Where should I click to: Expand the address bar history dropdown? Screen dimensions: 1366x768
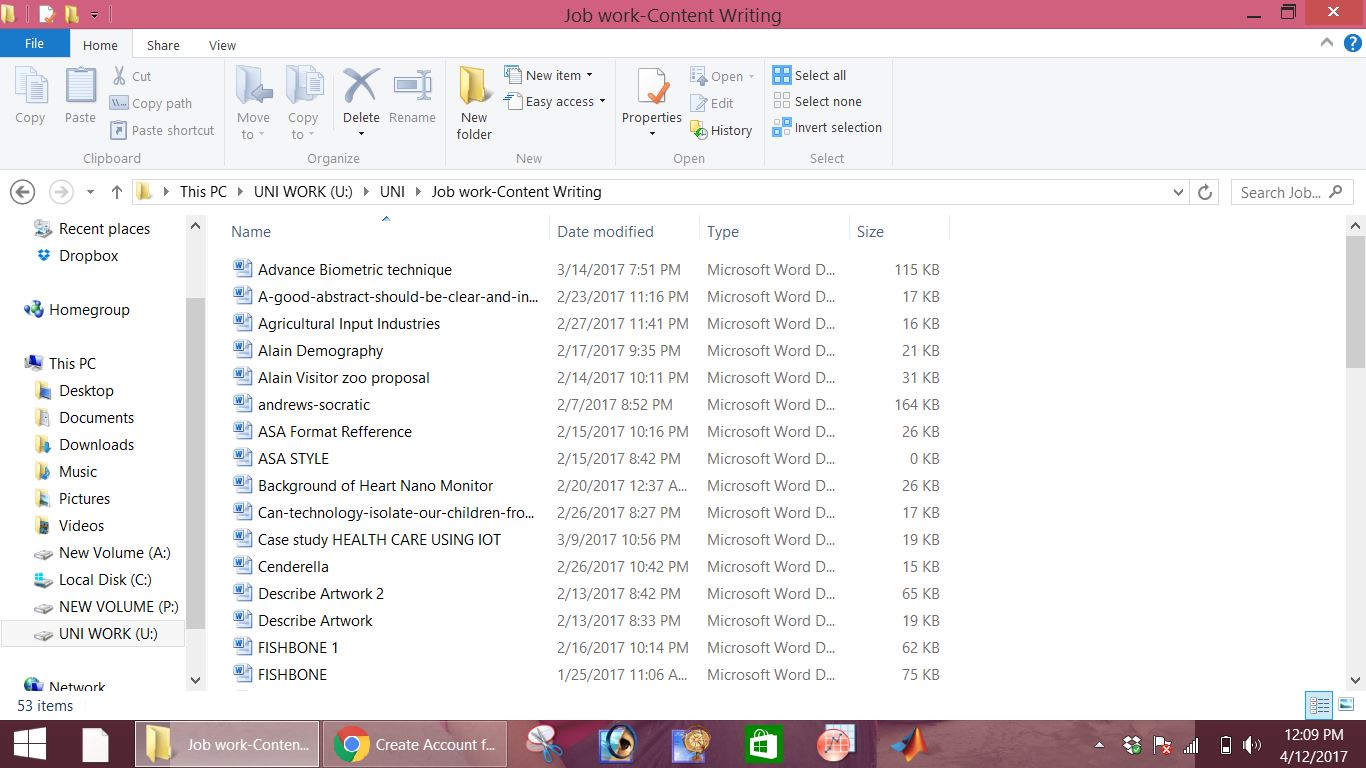1178,192
